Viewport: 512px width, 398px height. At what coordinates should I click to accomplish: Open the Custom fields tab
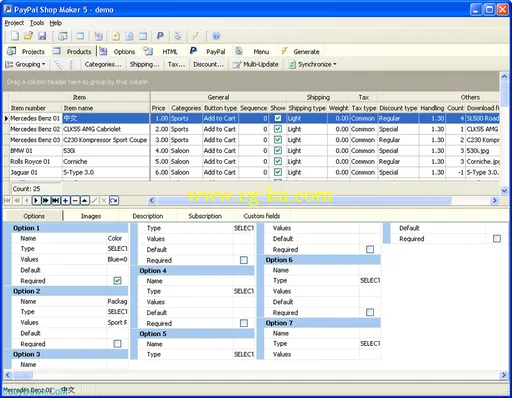tap(262, 216)
